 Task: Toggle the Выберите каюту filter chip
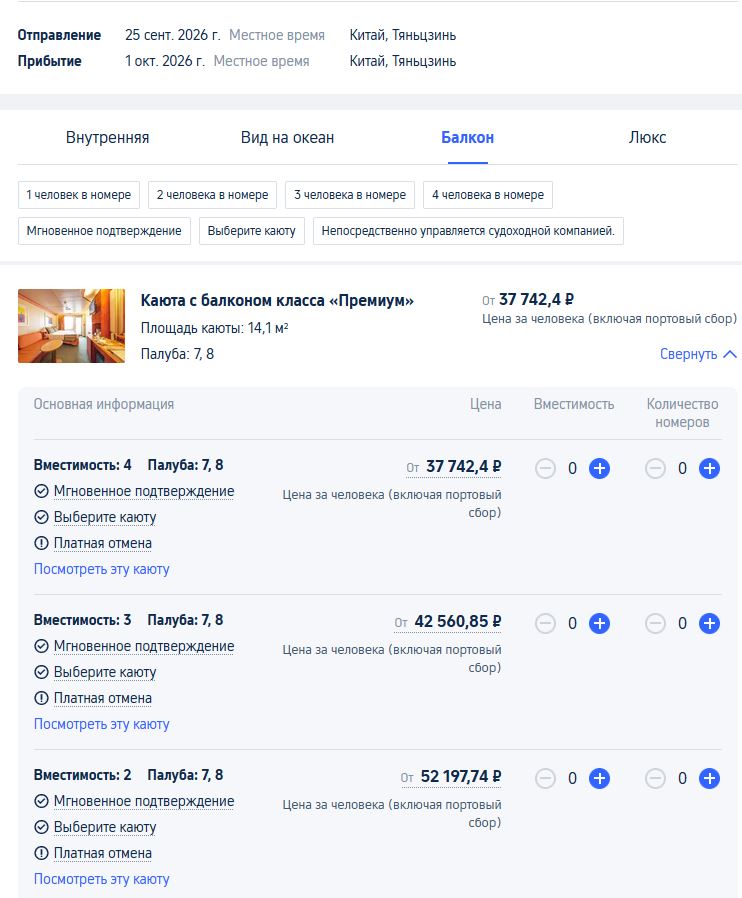(251, 231)
